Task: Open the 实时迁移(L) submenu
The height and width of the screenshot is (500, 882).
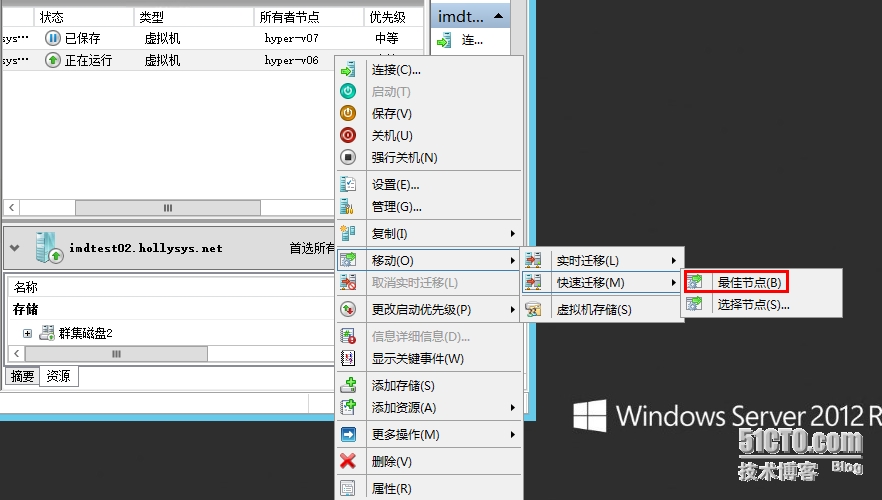Action: click(x=601, y=260)
